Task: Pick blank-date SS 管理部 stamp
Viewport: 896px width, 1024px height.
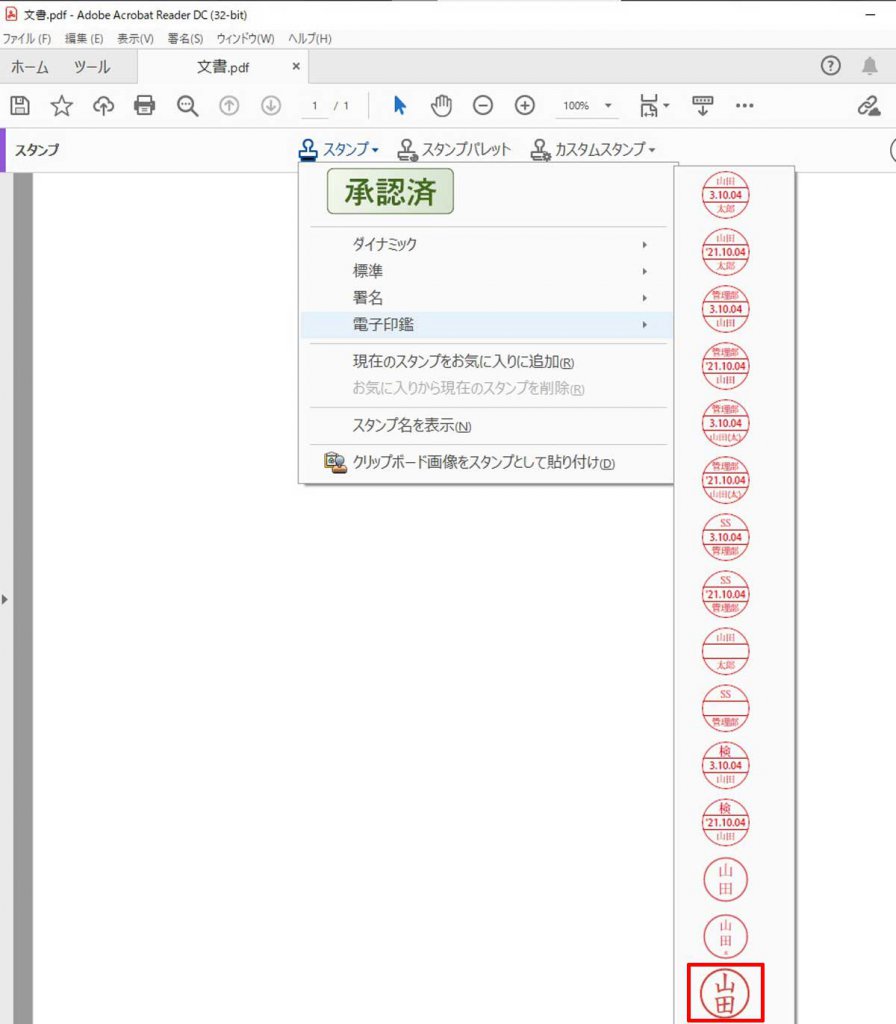Action: tap(725, 708)
